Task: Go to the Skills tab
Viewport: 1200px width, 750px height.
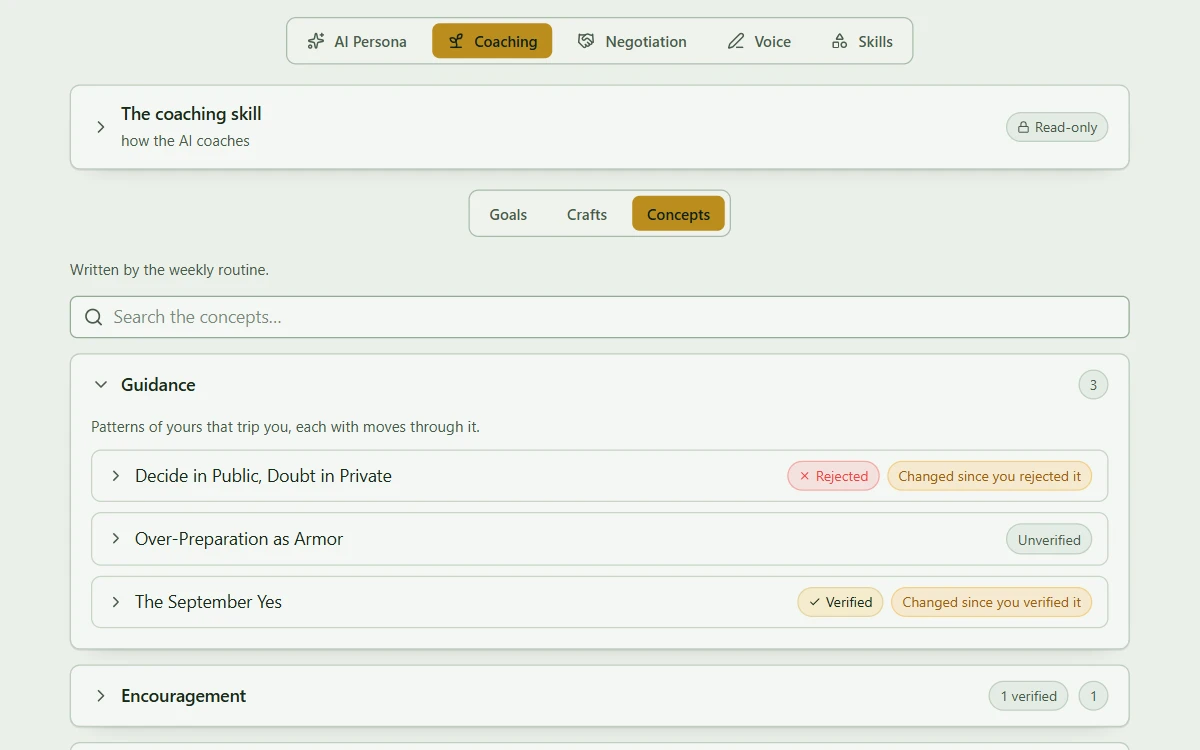Action: point(862,41)
